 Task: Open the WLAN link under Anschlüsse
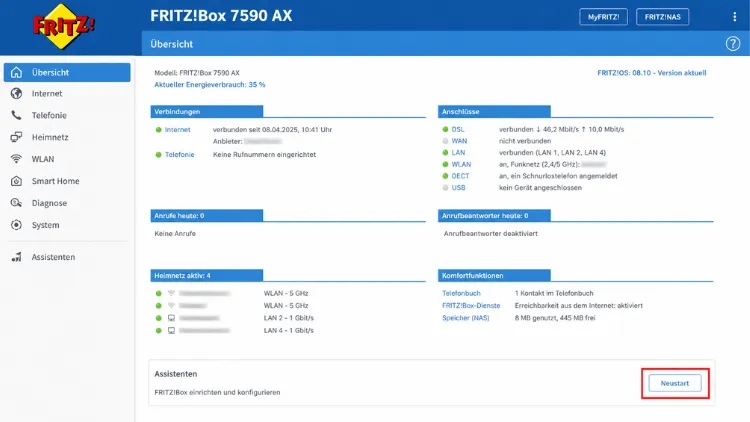461,164
